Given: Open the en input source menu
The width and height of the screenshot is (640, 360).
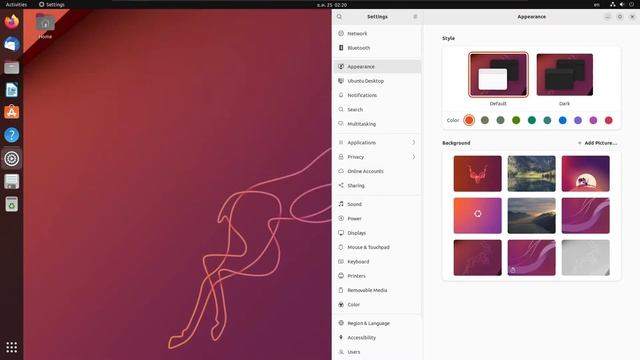Looking at the screenshot, I should click(x=597, y=4).
